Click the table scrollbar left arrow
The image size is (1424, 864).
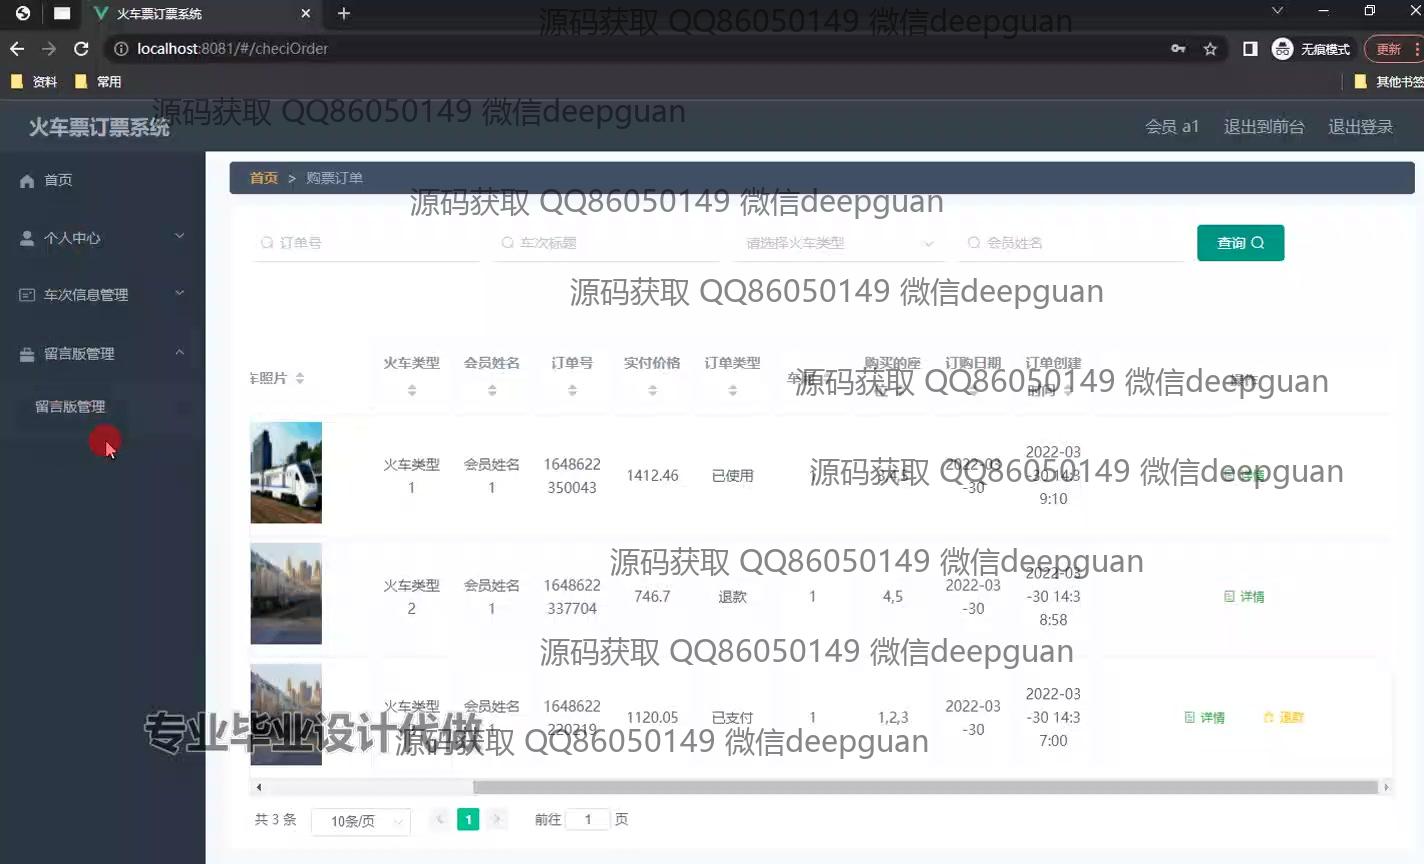coord(258,787)
